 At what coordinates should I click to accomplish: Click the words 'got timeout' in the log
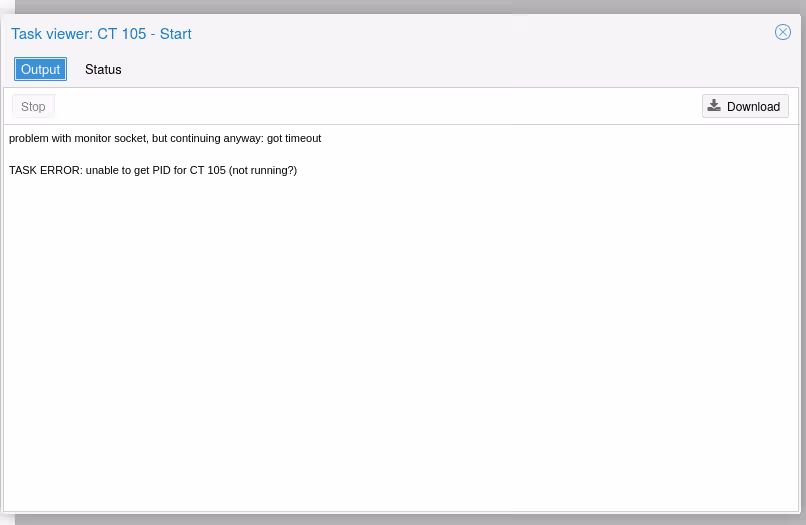(x=294, y=138)
